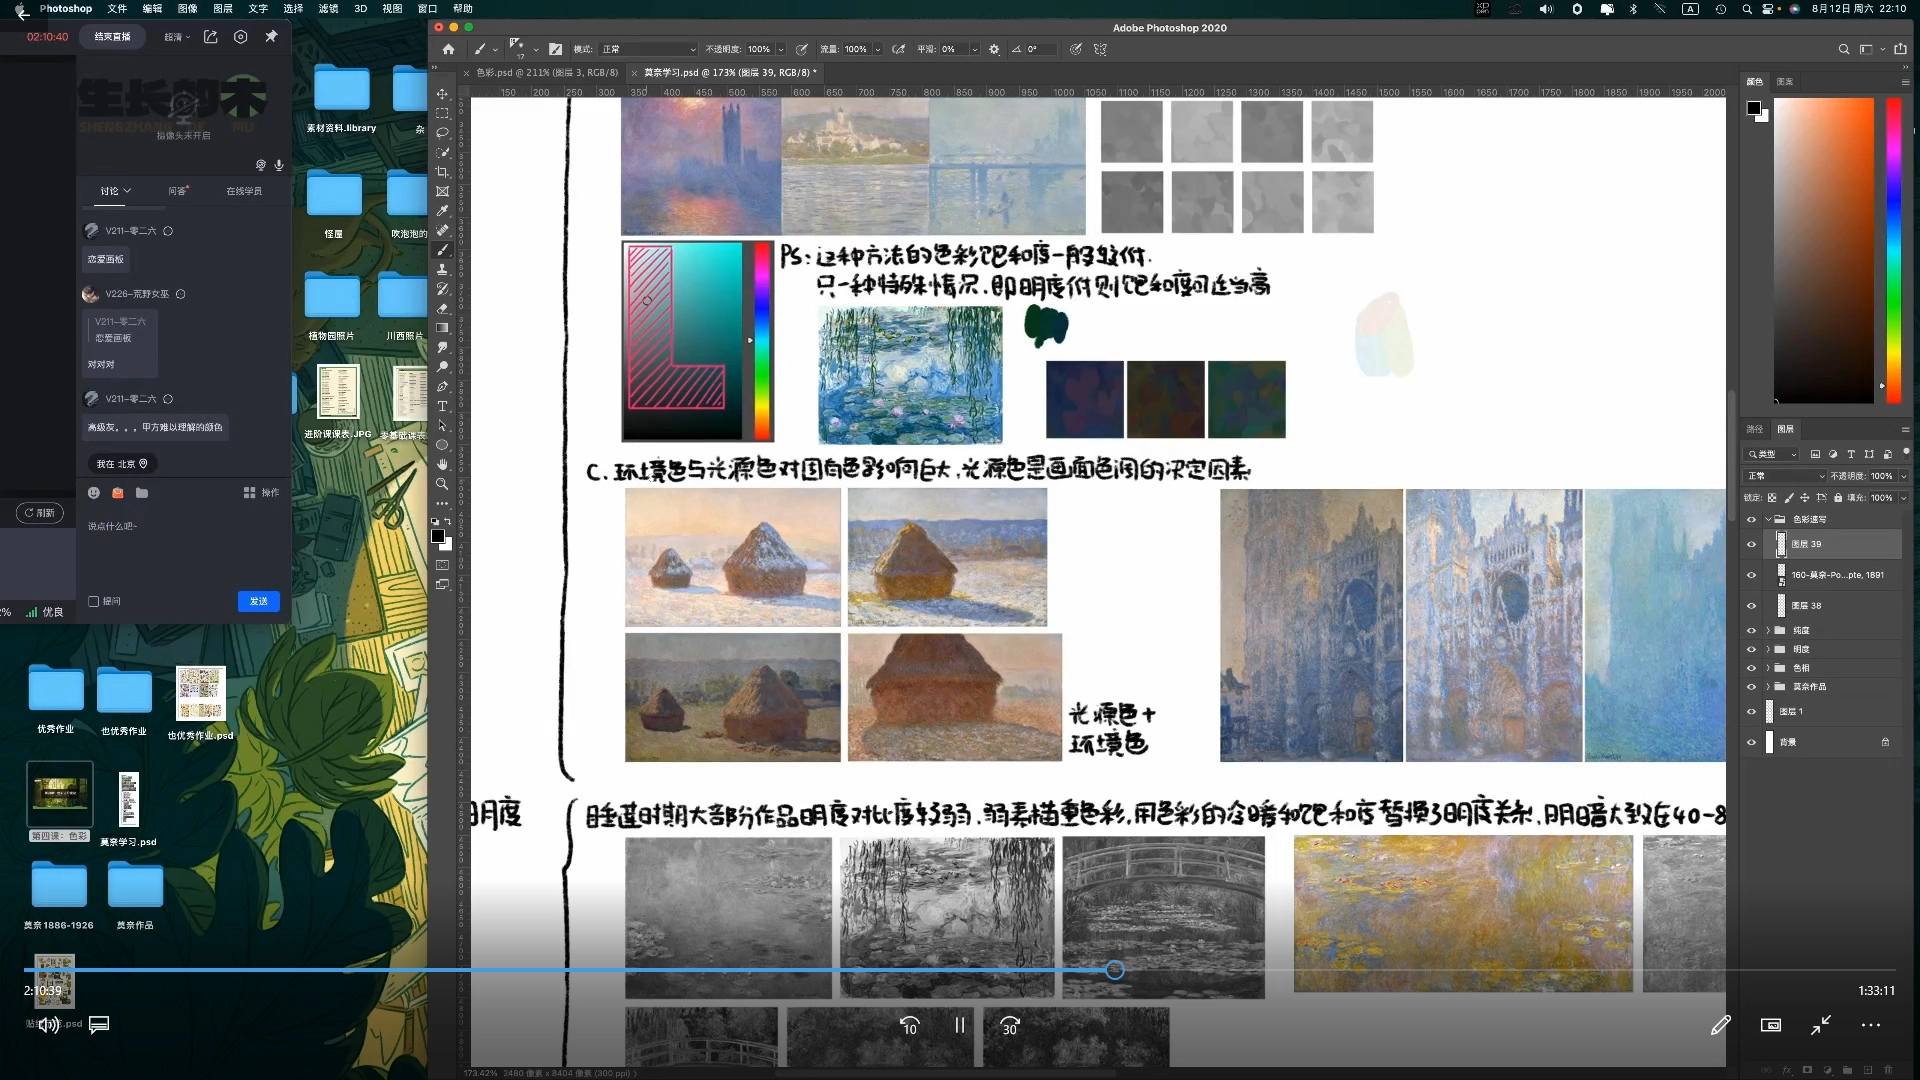Select the Move tool

pyautogui.click(x=442, y=93)
